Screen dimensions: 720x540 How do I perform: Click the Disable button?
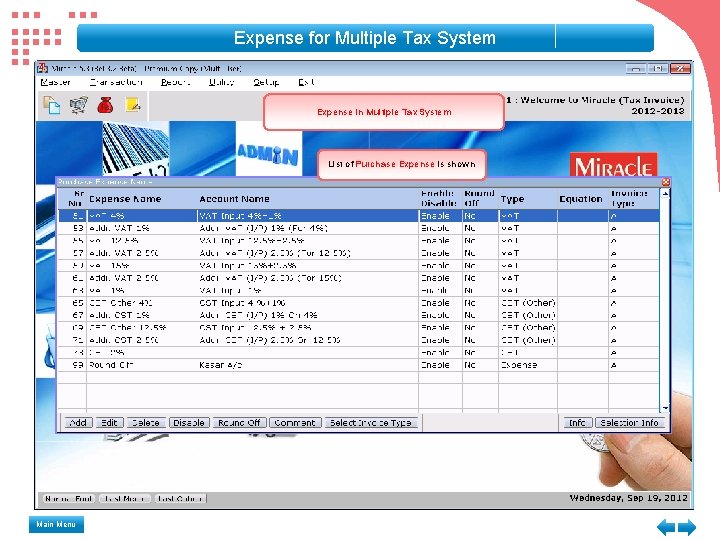click(x=189, y=422)
